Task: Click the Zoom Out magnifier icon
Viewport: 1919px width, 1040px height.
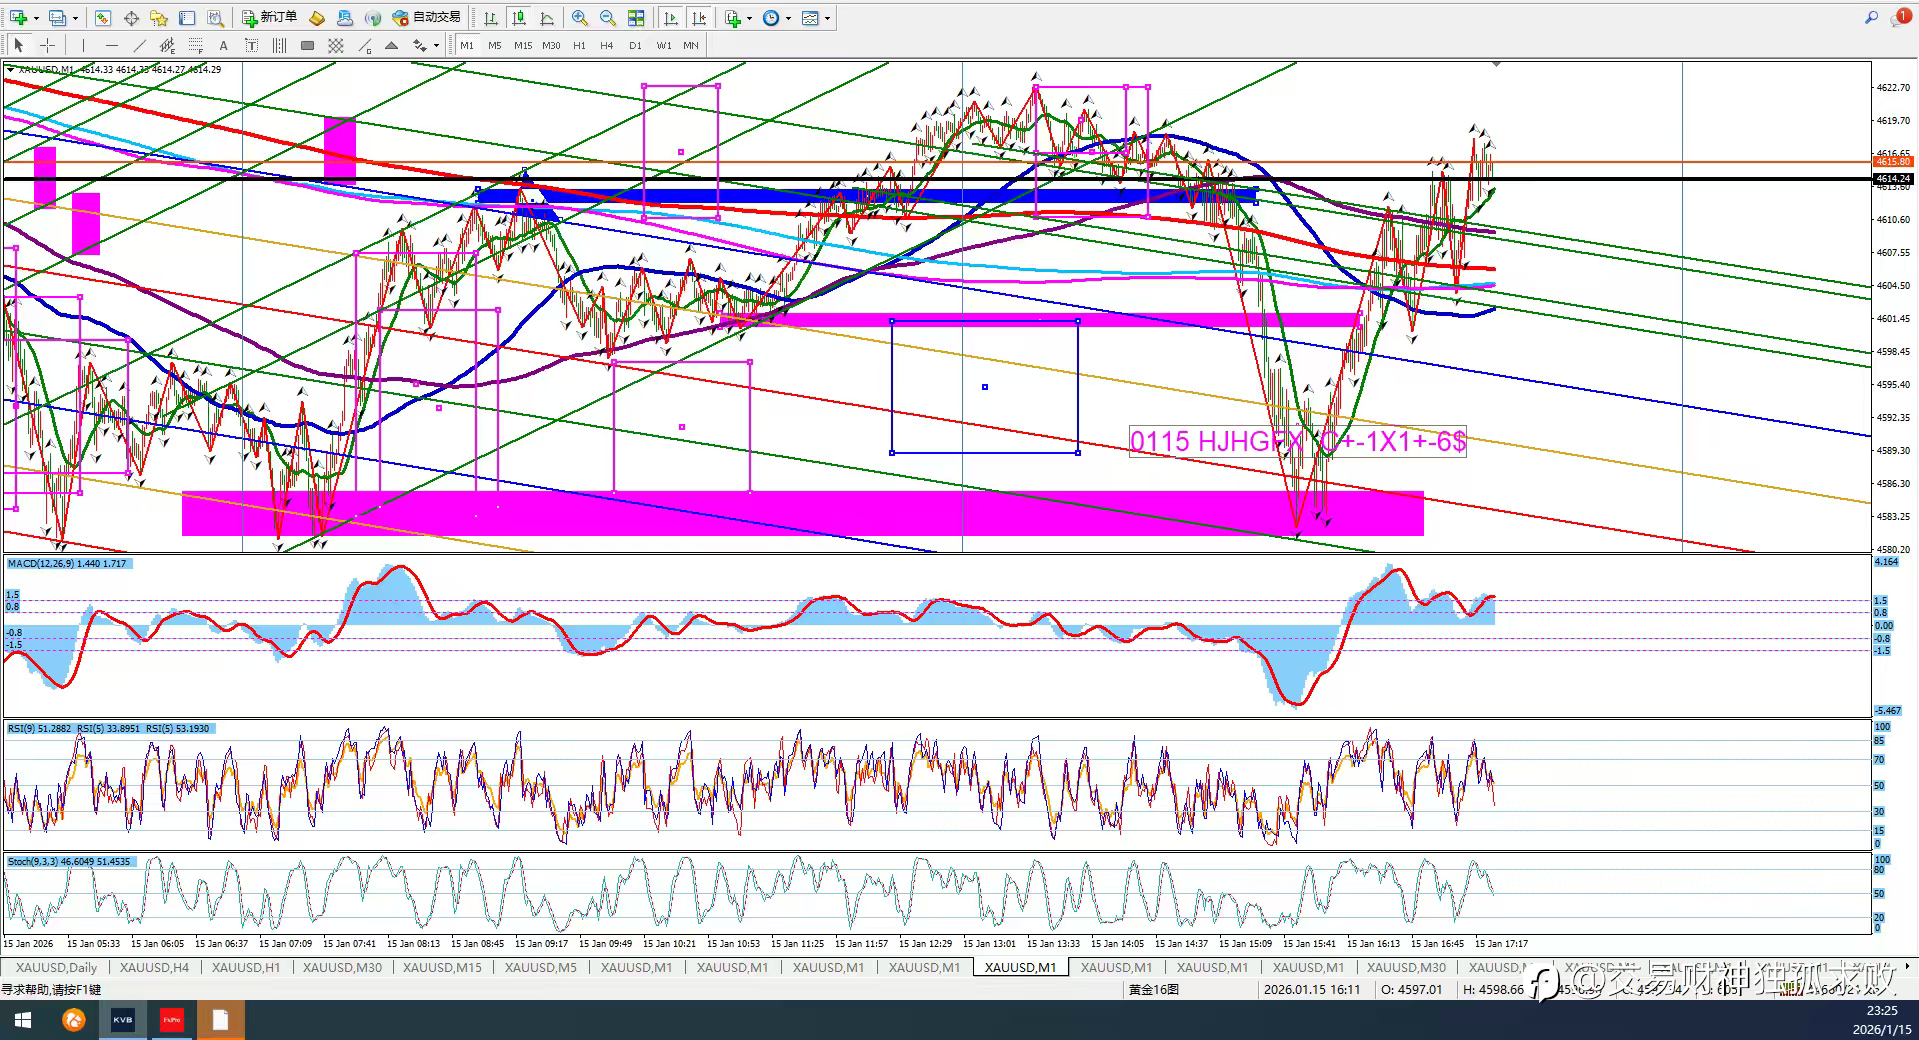Action: click(607, 18)
